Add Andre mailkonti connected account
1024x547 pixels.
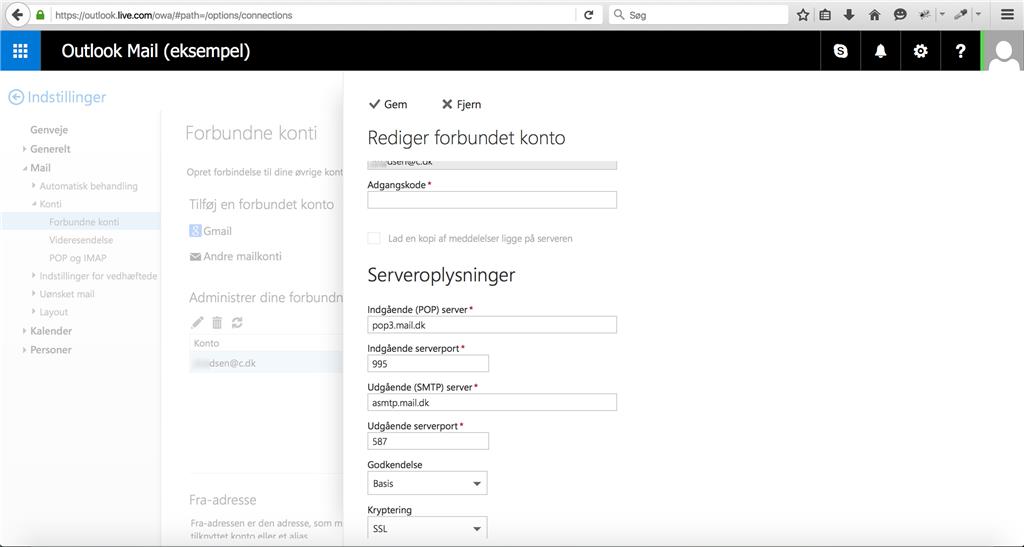coord(236,257)
